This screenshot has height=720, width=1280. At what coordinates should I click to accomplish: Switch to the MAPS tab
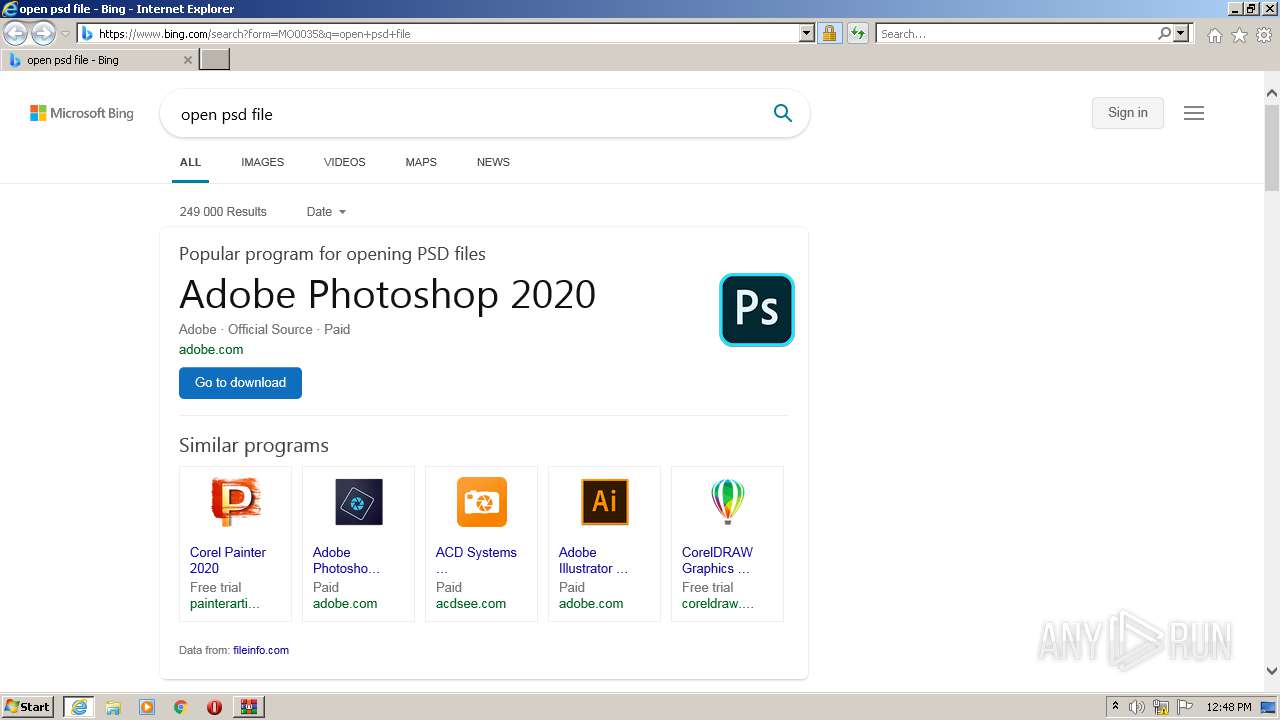coord(421,162)
